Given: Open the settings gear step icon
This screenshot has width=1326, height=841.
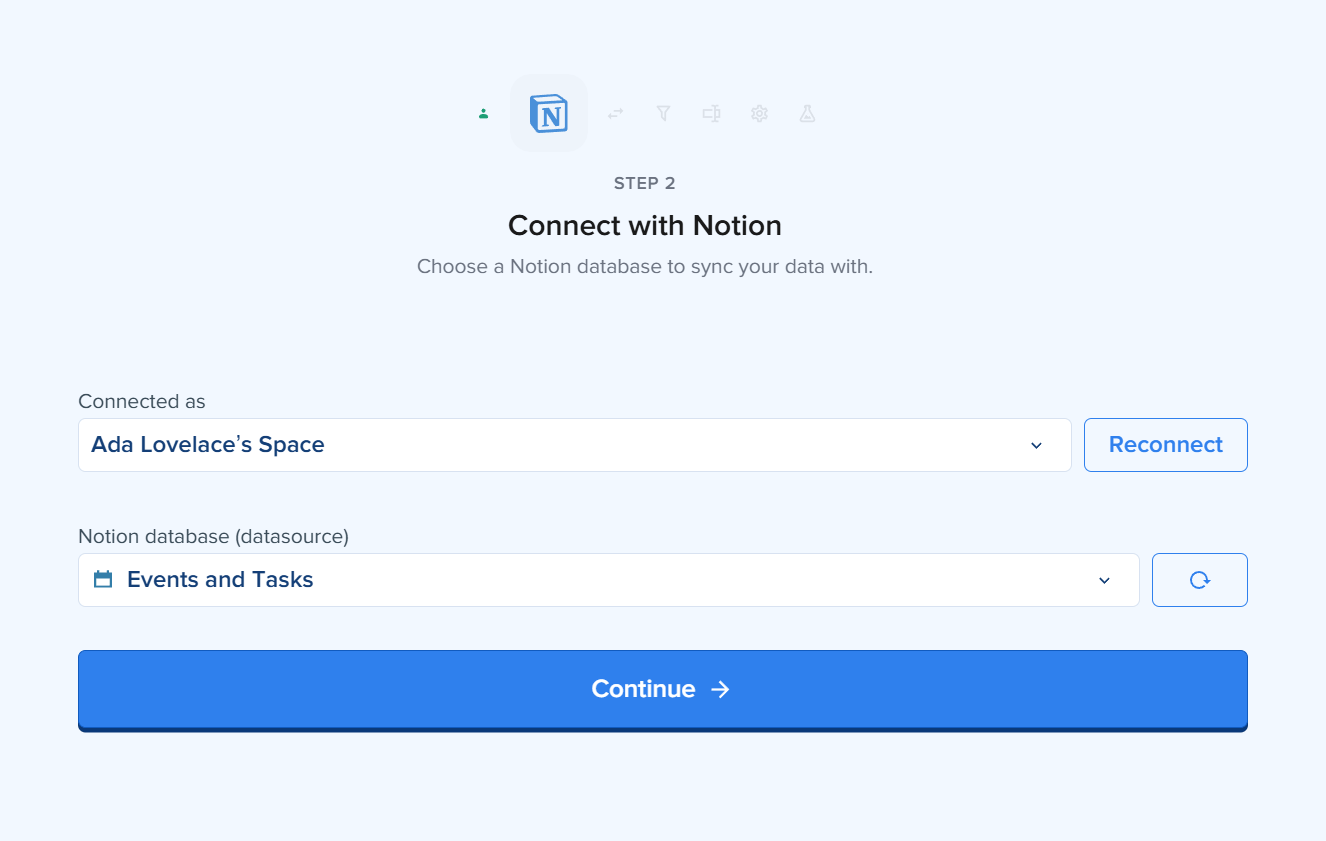Looking at the screenshot, I should coord(759,114).
